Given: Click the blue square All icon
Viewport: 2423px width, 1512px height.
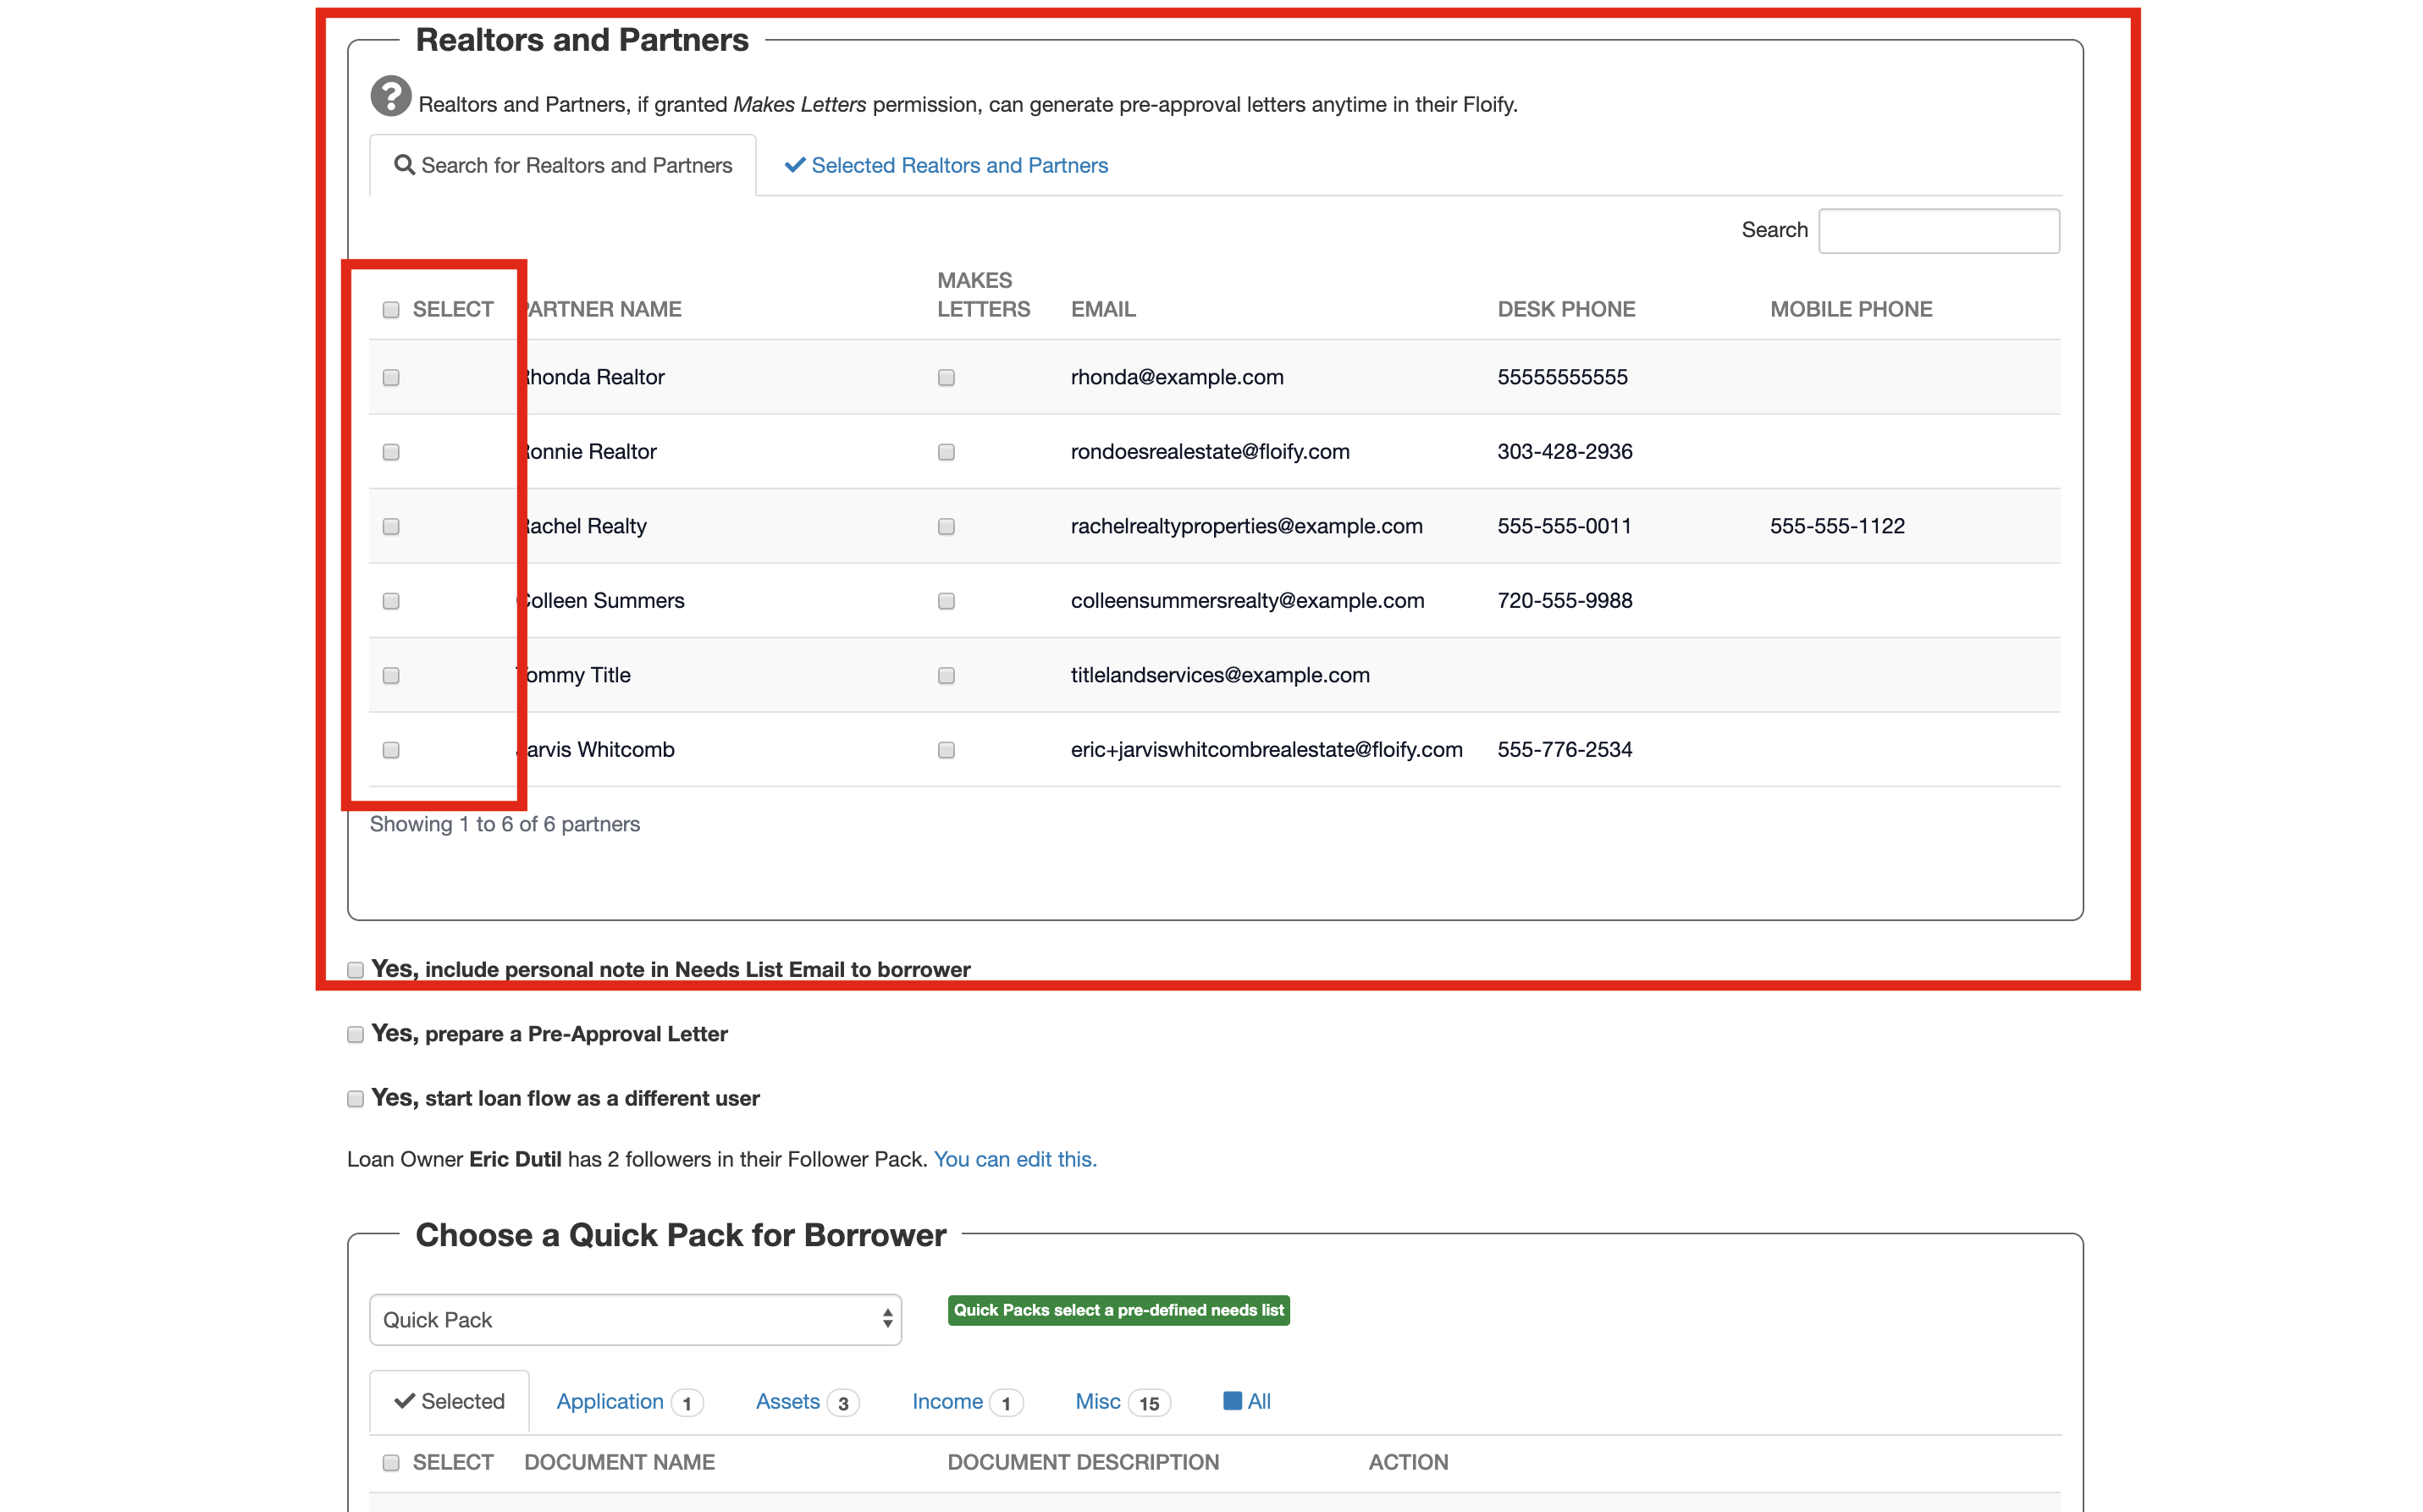Looking at the screenshot, I should pos(1232,1400).
